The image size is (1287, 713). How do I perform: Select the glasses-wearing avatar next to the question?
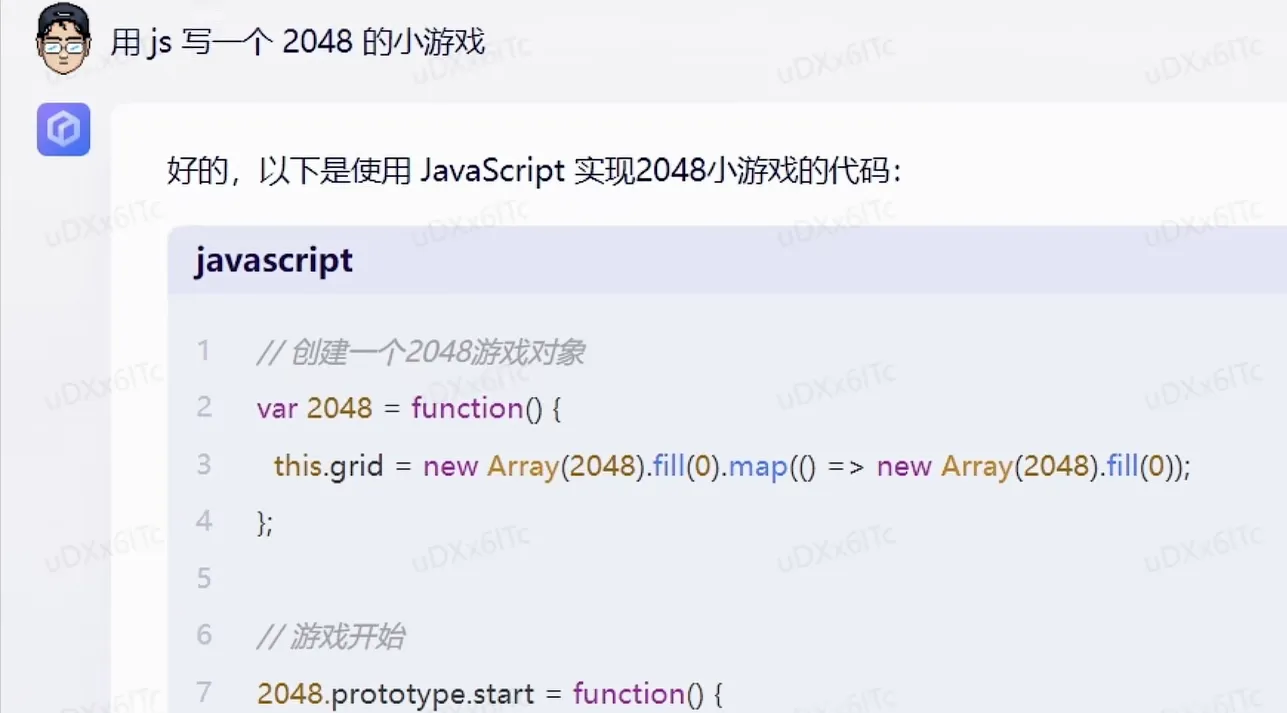click(x=63, y=40)
